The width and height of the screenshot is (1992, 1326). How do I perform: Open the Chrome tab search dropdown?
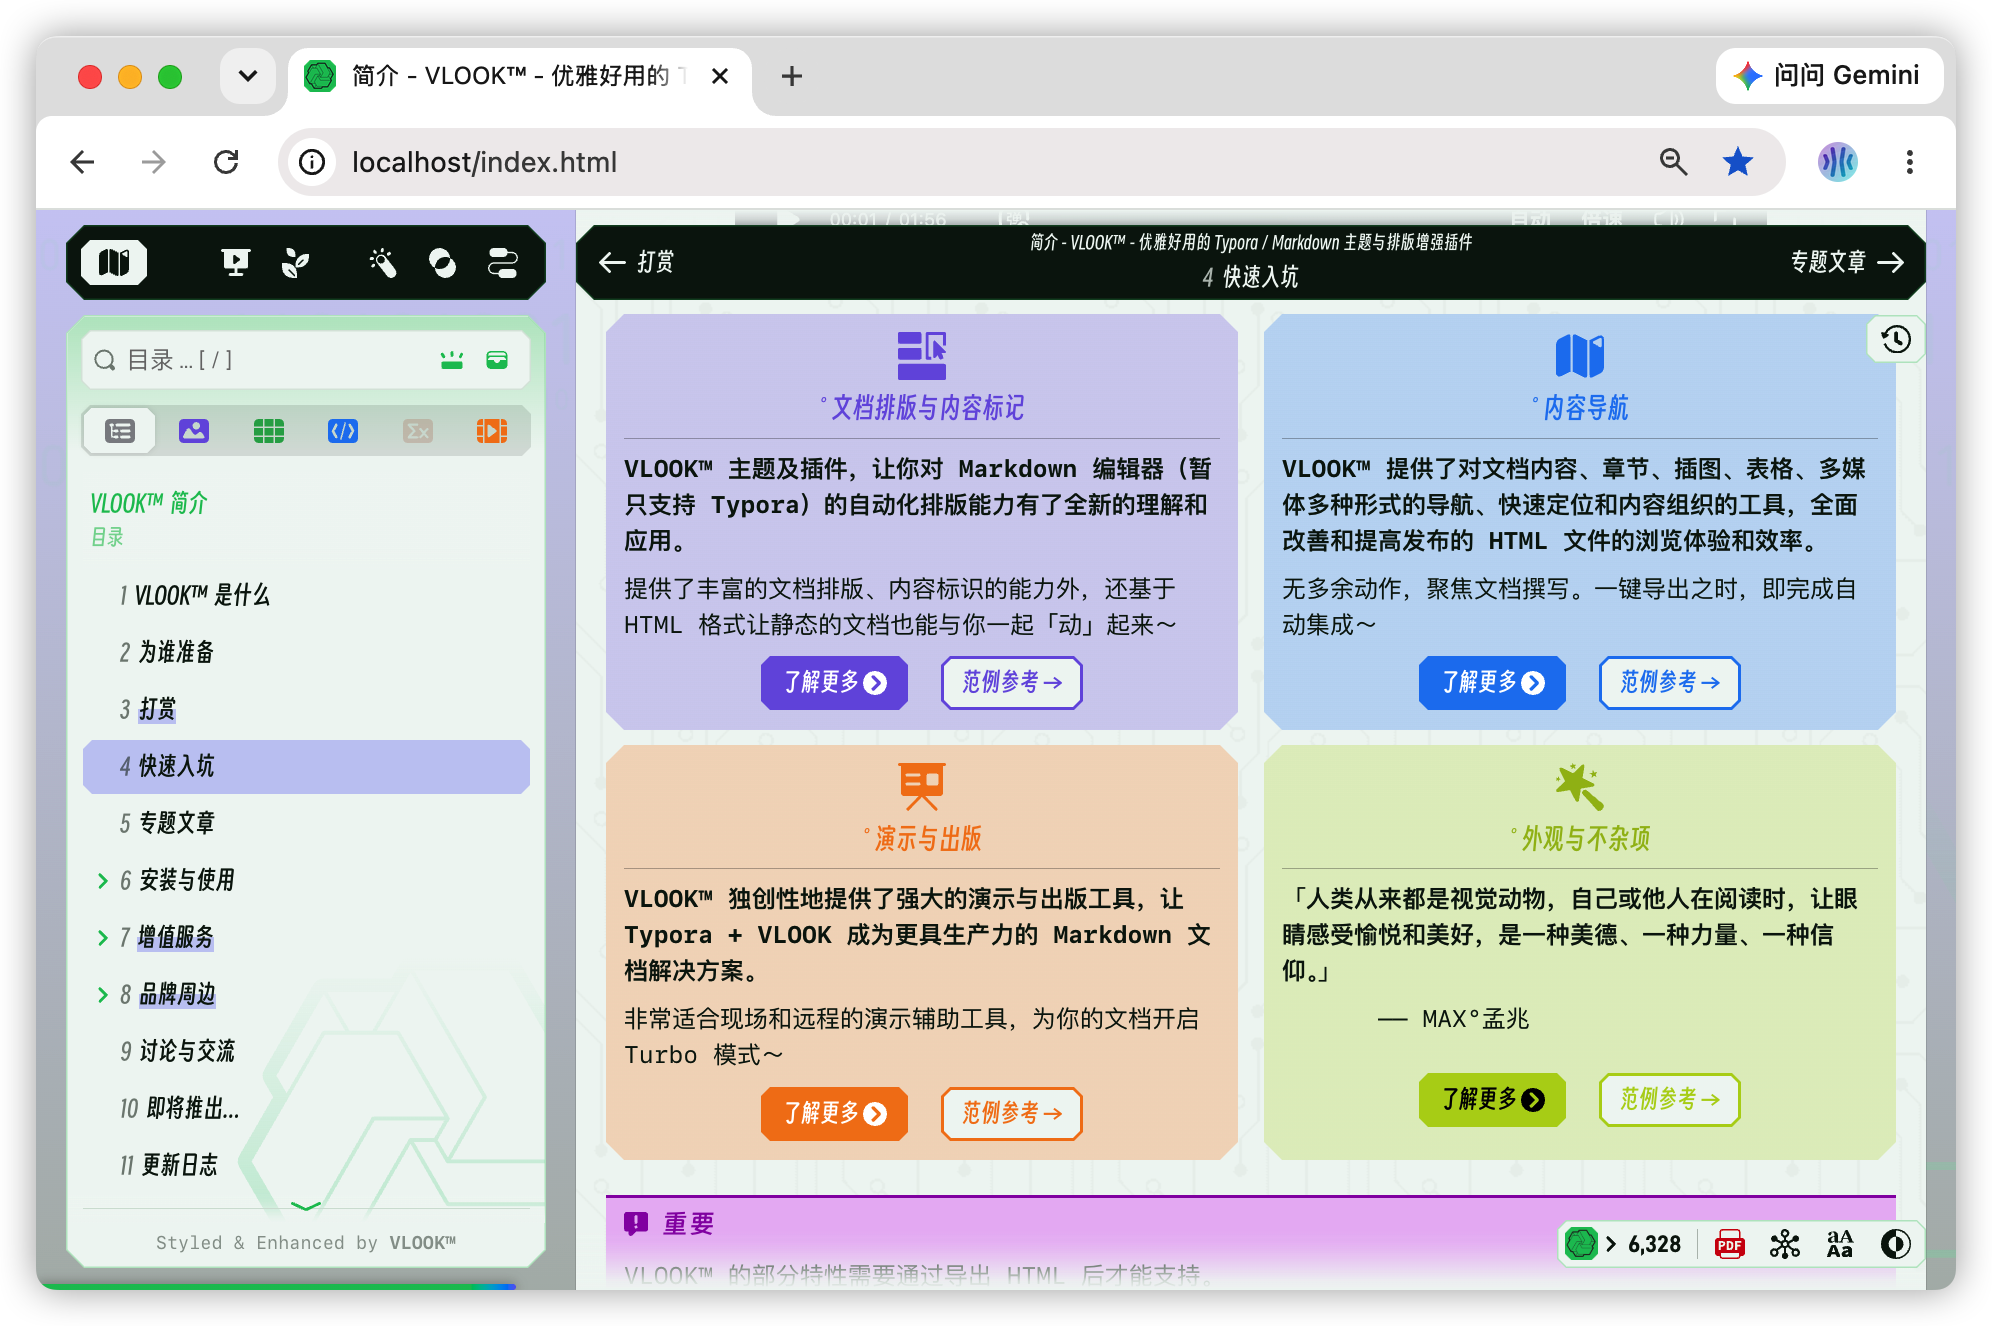248,76
